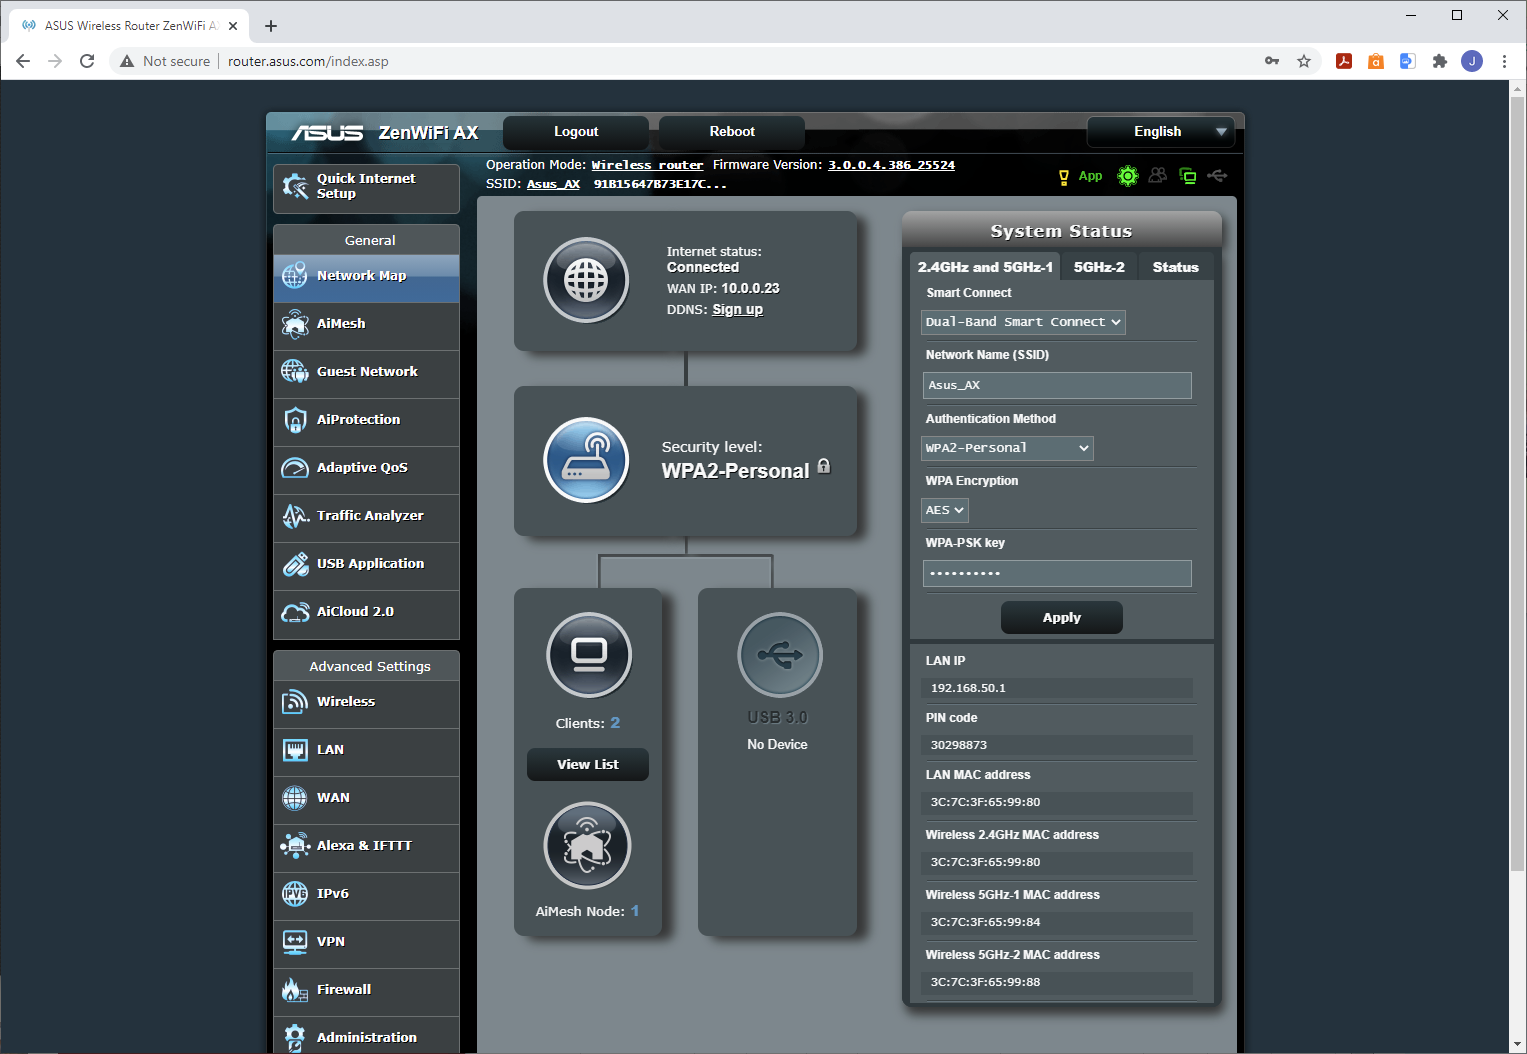Follow the DDNS Sign up link
Viewport: 1527px width, 1054px height.
[x=737, y=310]
